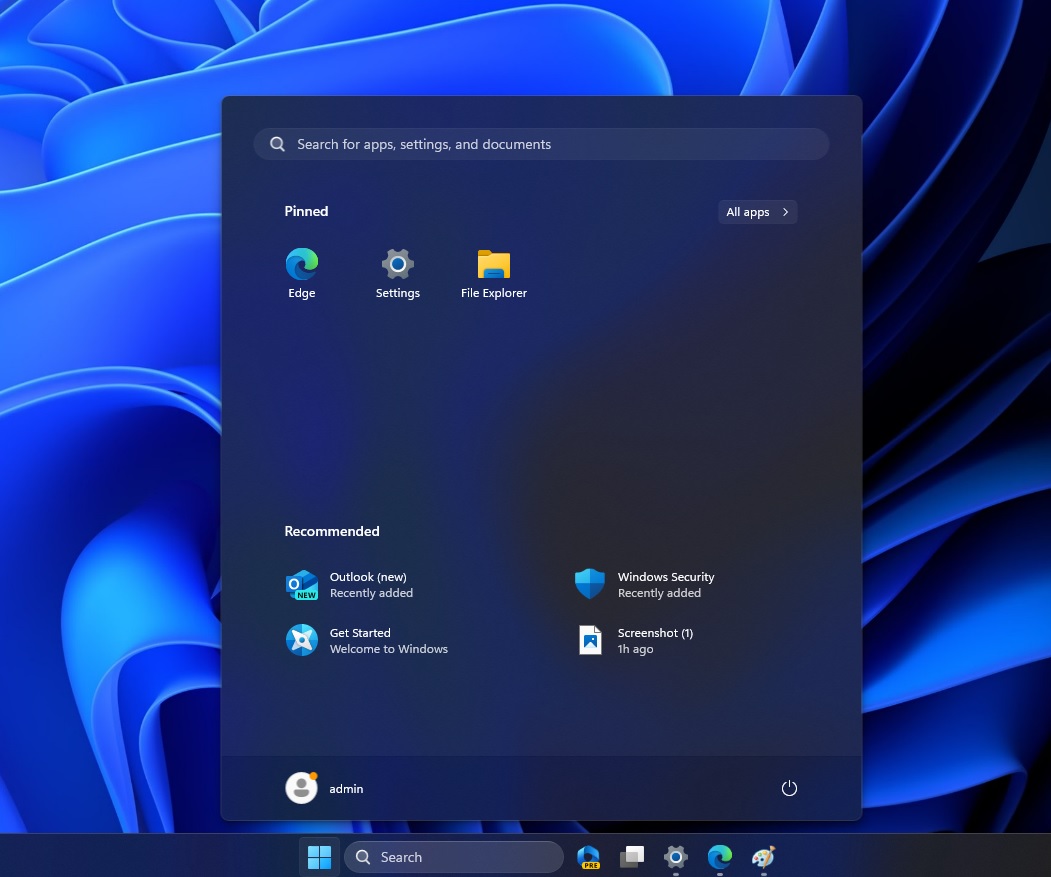Click the Start menu search box
This screenshot has height=877, width=1051.
(x=541, y=143)
